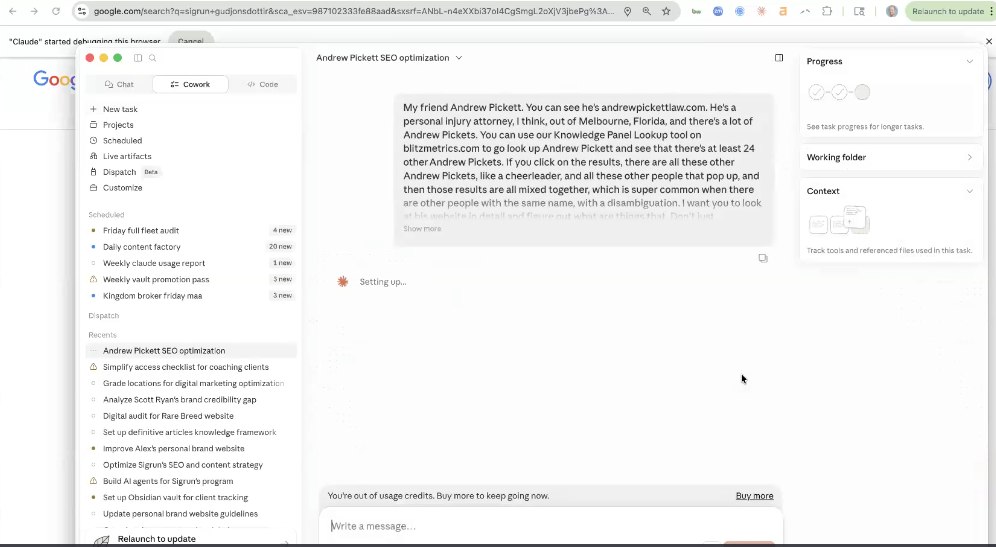Bookmark this page with the star
This screenshot has width=996, height=547.
click(666, 11)
